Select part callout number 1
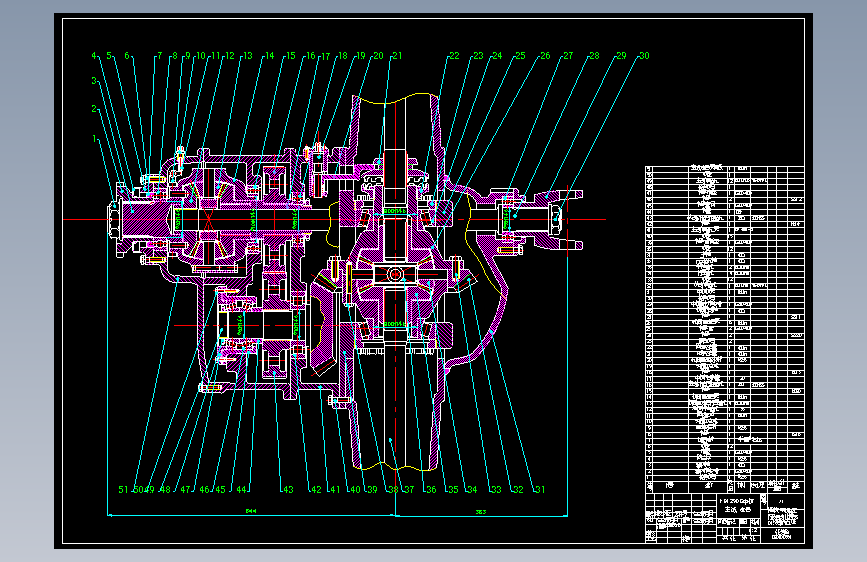Viewport: 867px width, 562px height. point(94,138)
